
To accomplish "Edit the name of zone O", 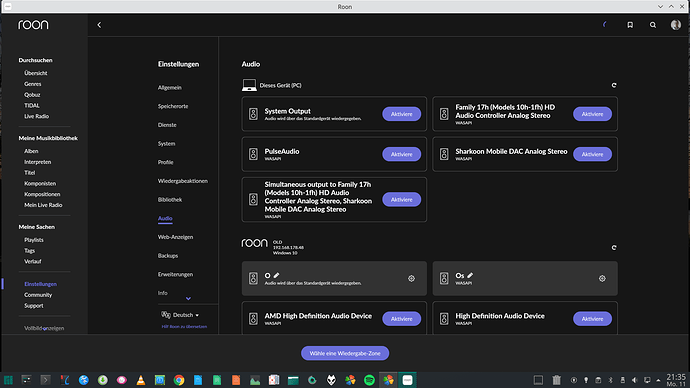I will point(276,275).
